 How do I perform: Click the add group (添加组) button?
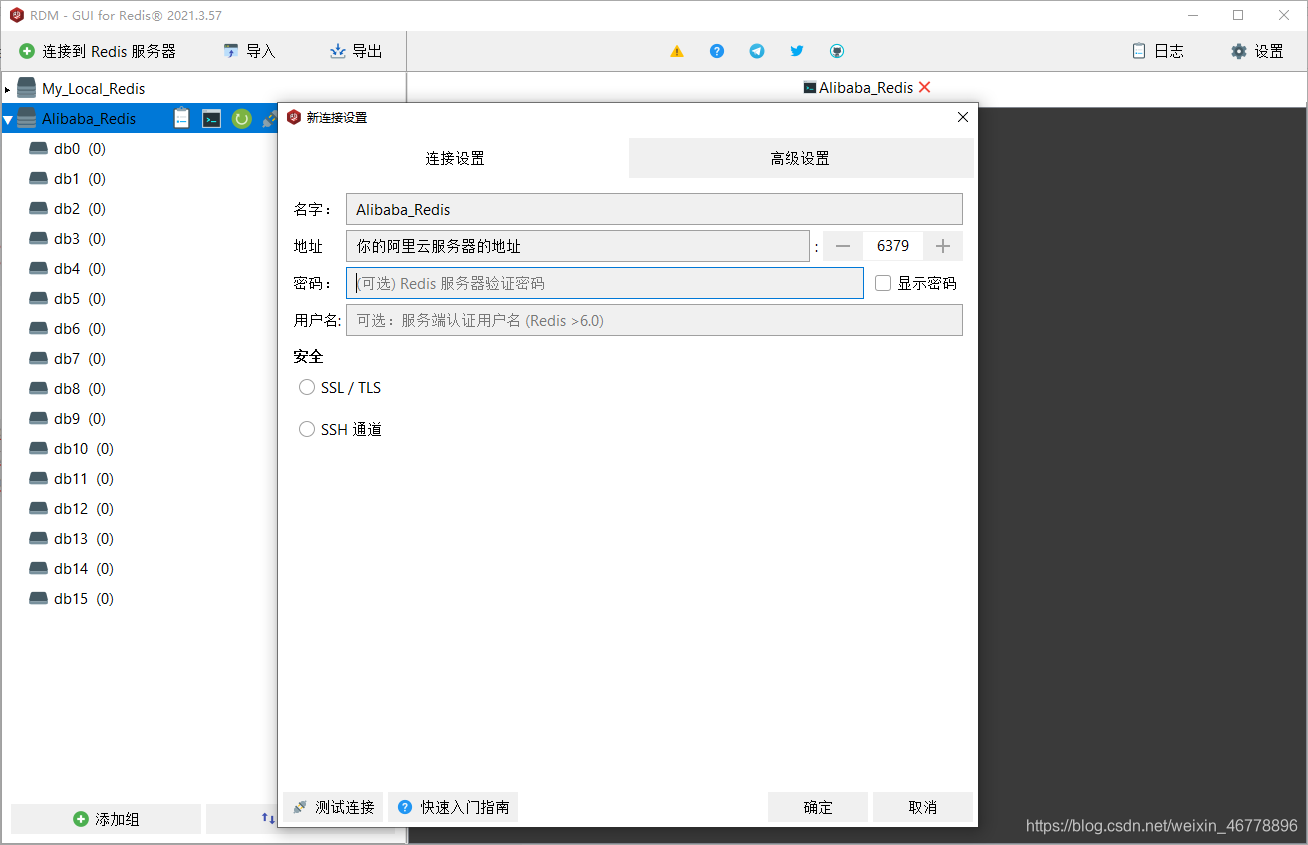[x=106, y=819]
